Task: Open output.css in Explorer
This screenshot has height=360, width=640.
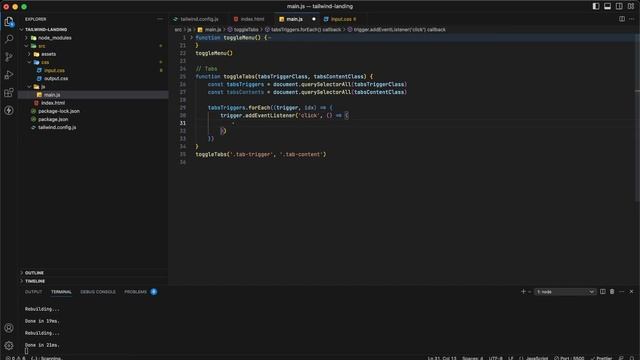Action: tap(56, 78)
